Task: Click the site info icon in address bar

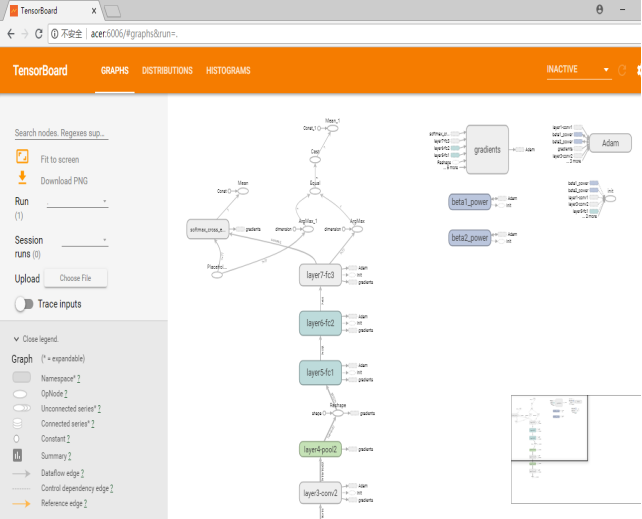Action: click(x=54, y=34)
